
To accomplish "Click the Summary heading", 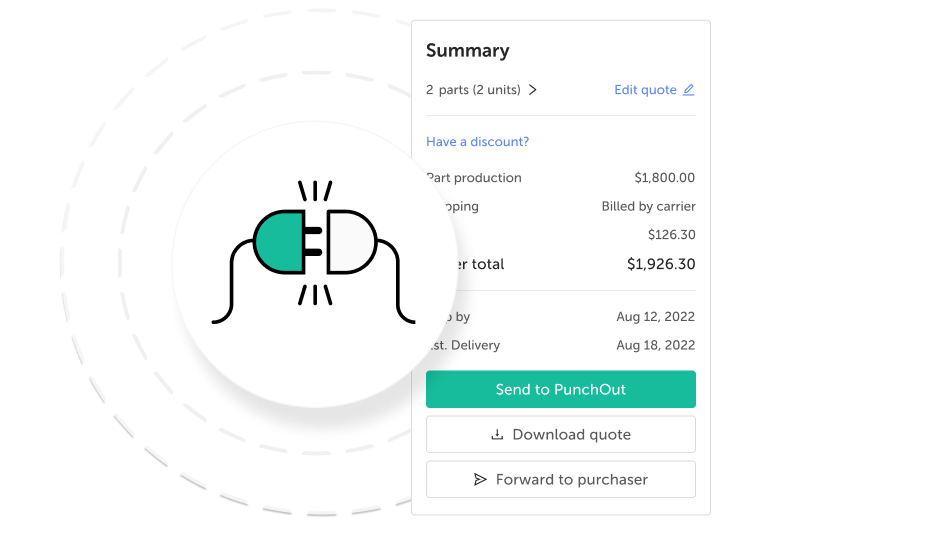I will point(467,51).
